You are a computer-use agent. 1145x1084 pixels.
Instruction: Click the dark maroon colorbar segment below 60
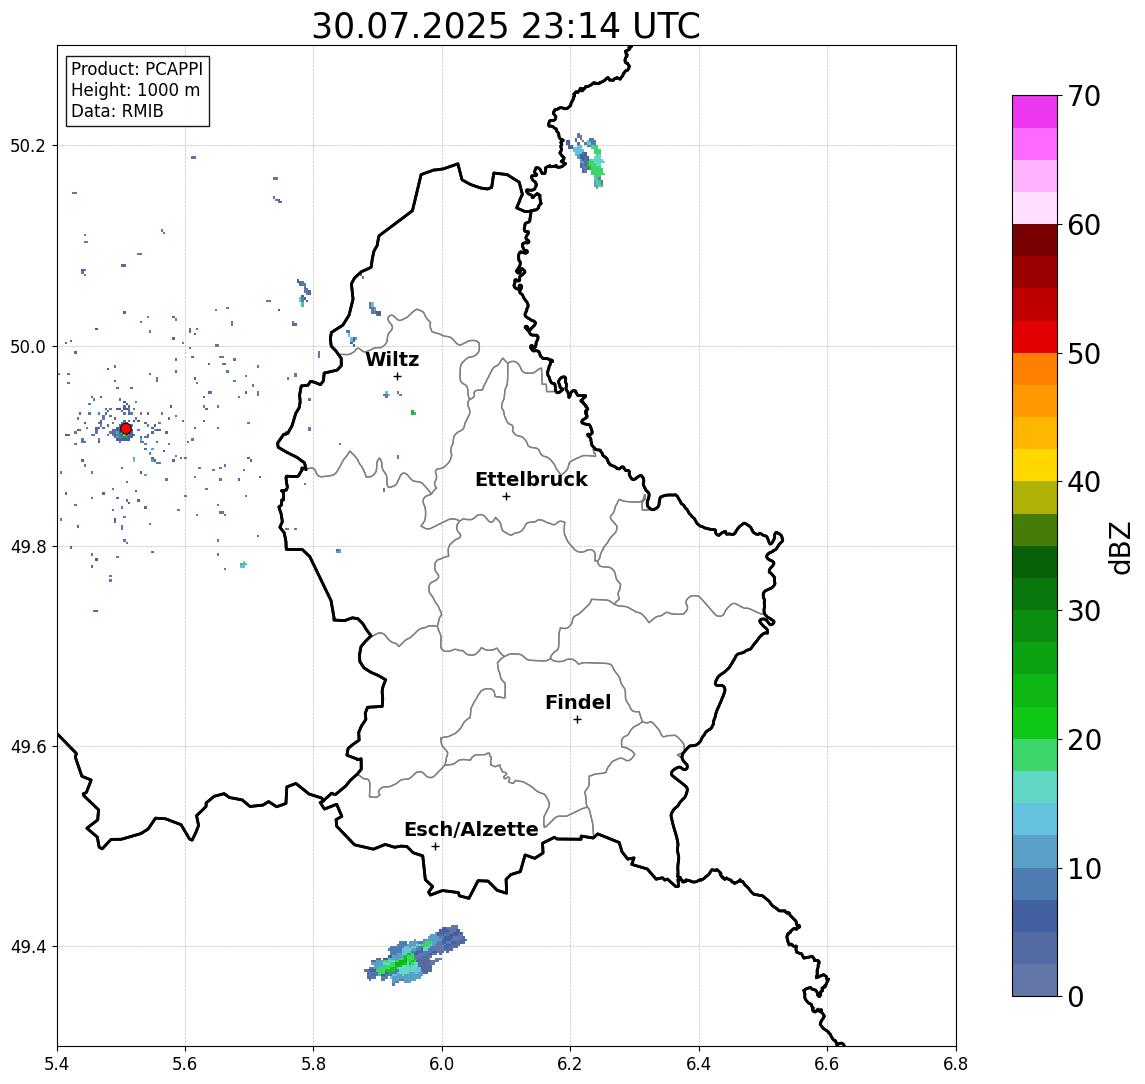[x=1035, y=240]
